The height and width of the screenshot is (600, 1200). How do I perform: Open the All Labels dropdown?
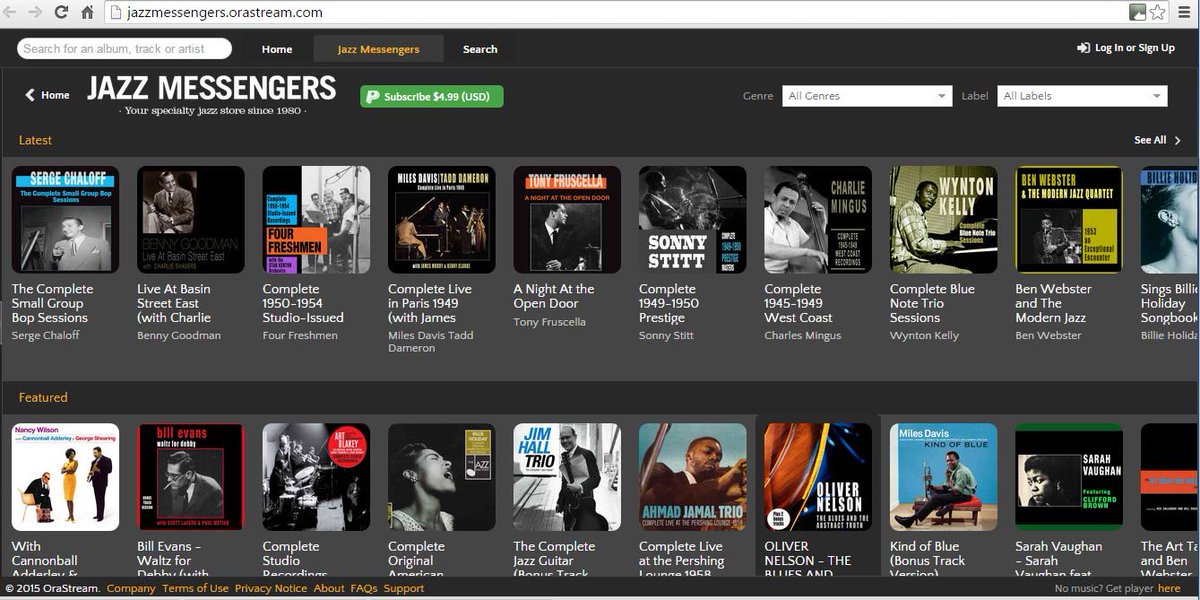(1082, 96)
